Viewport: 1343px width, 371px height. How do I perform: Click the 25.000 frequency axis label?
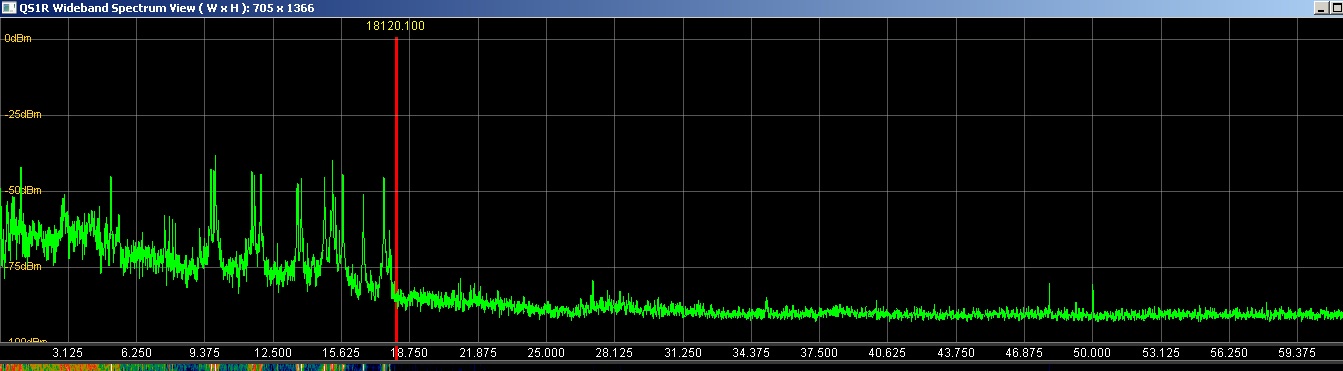(x=546, y=353)
